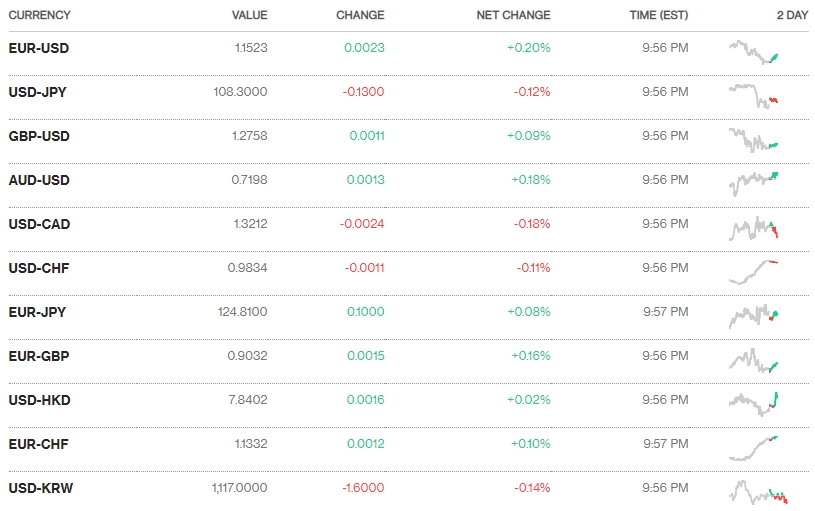This screenshot has width=815, height=511.
Task: Sort by the VALUE column header
Action: click(x=249, y=16)
